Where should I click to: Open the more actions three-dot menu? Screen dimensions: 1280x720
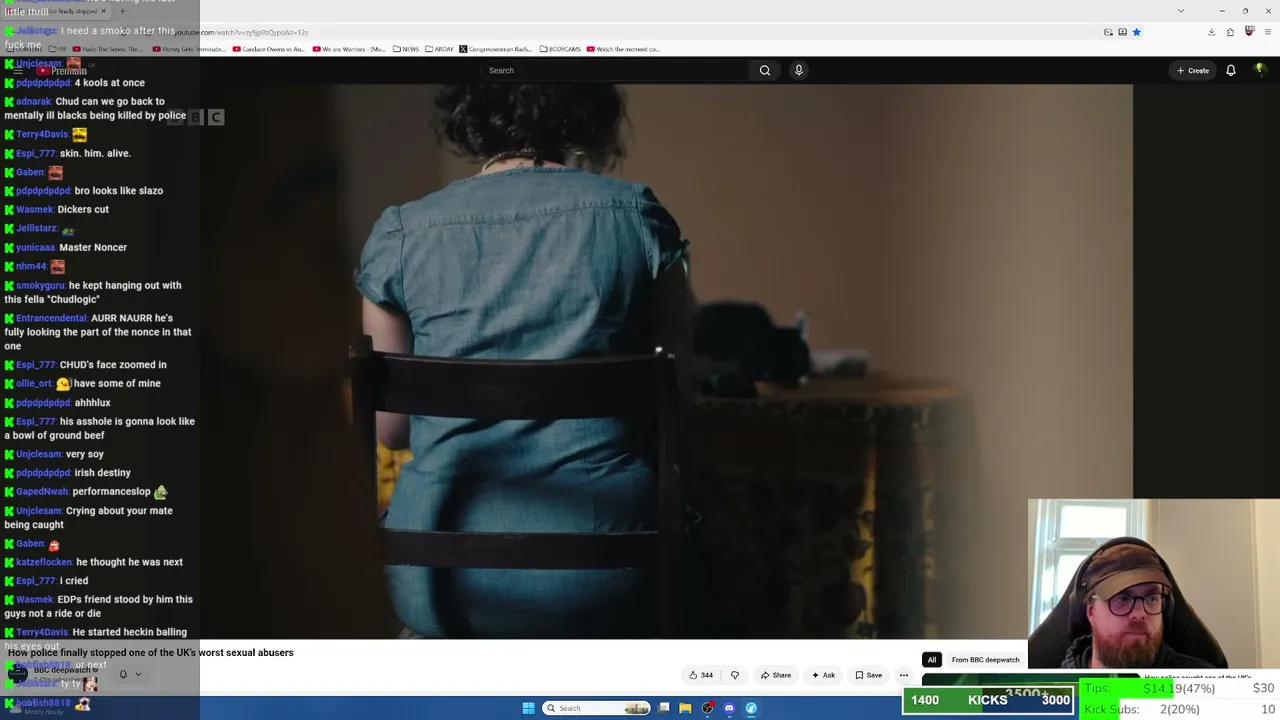tap(904, 675)
